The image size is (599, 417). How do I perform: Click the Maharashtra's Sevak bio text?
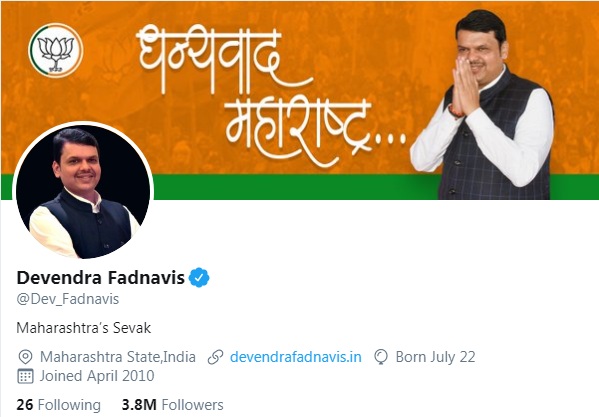pos(84,328)
